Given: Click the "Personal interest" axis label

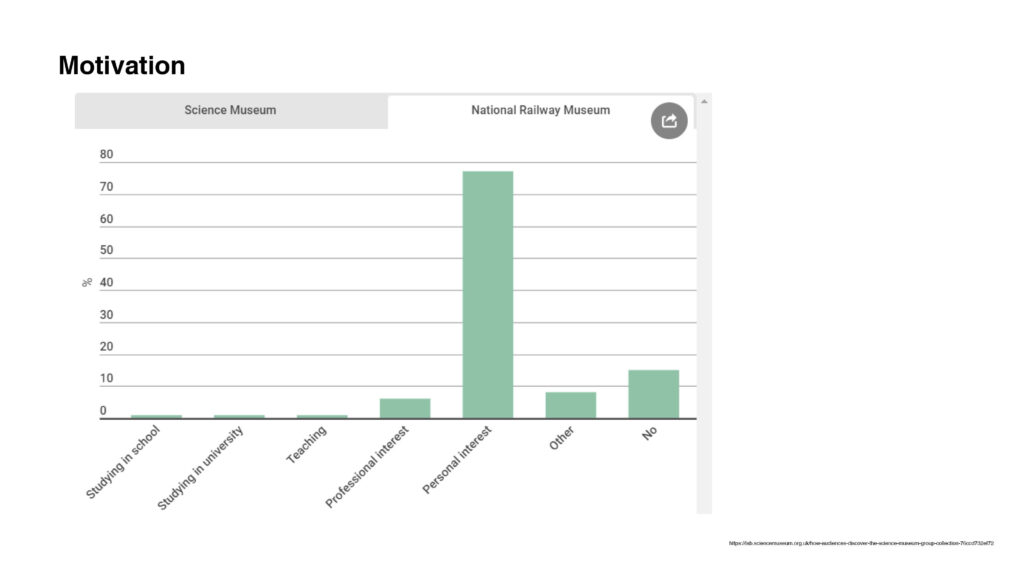Looking at the screenshot, I should tap(457, 460).
